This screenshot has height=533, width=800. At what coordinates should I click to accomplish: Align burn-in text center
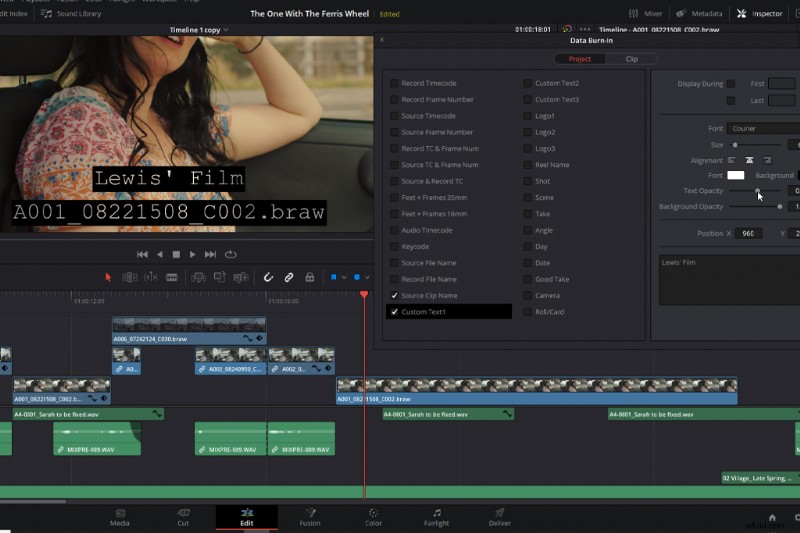(x=749, y=160)
